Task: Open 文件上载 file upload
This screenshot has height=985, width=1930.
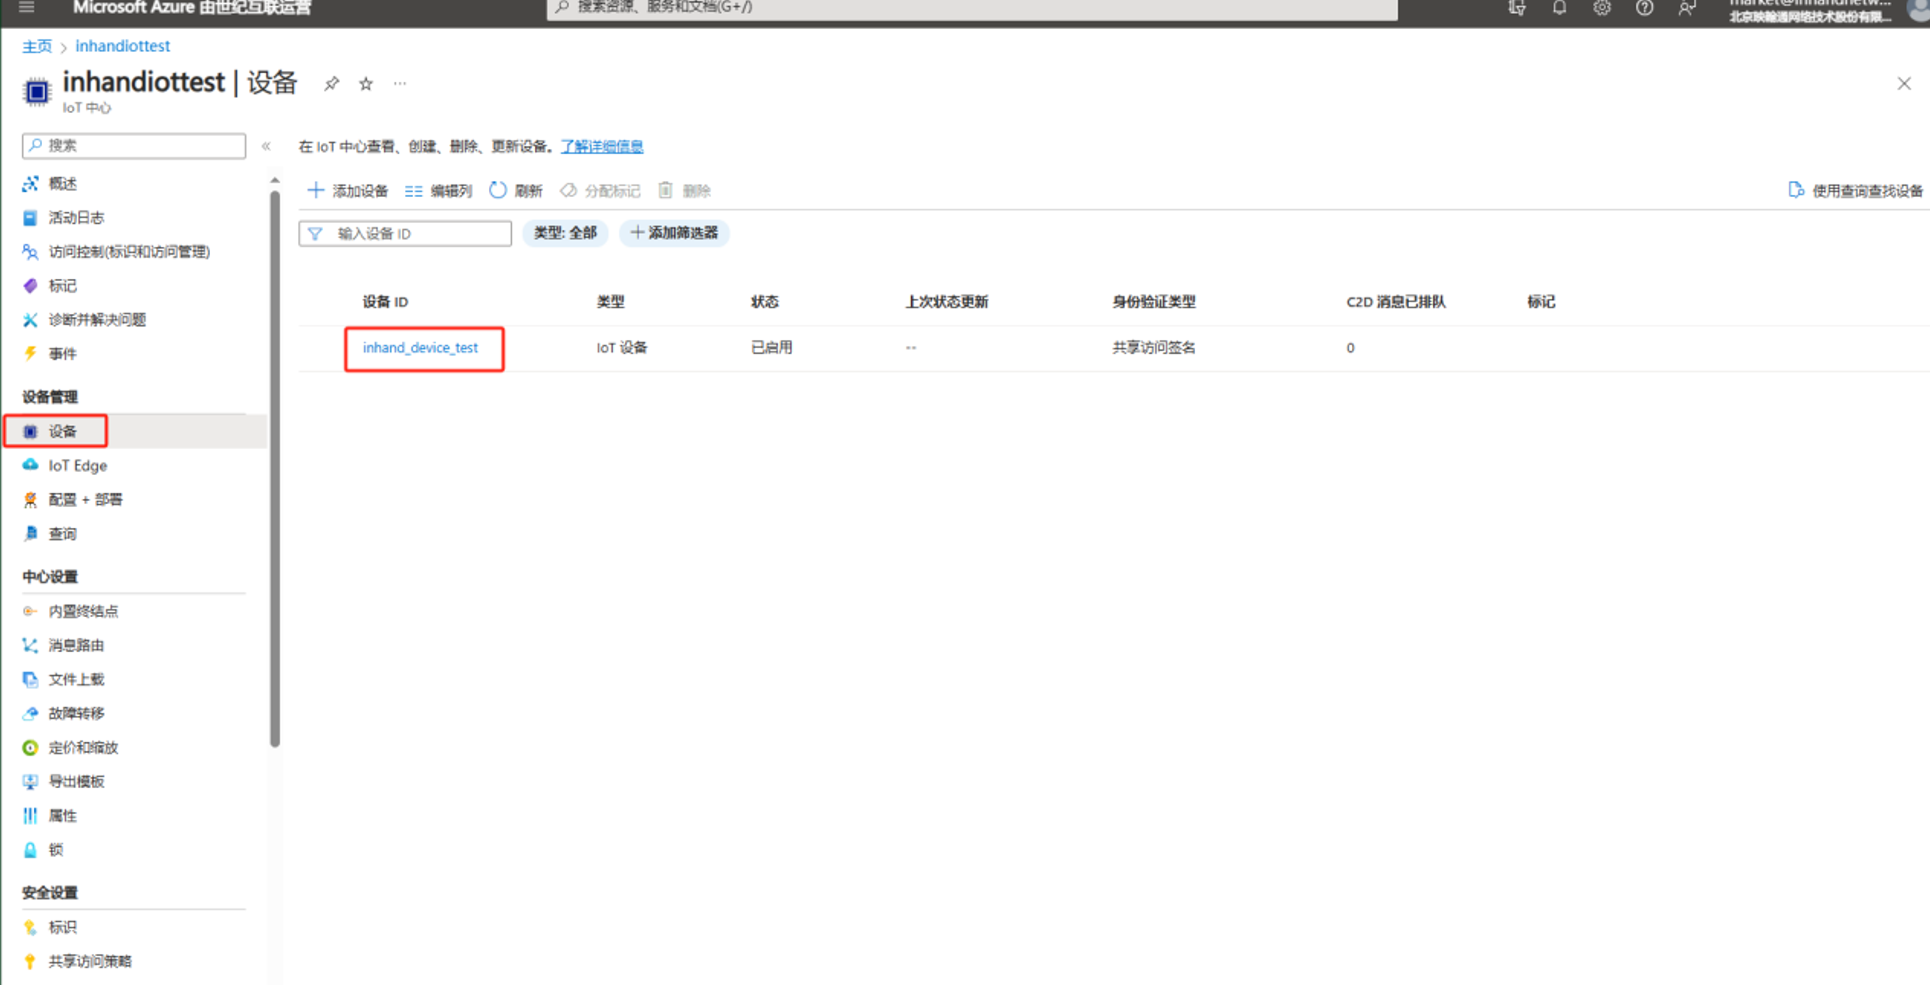Action: click(76, 679)
